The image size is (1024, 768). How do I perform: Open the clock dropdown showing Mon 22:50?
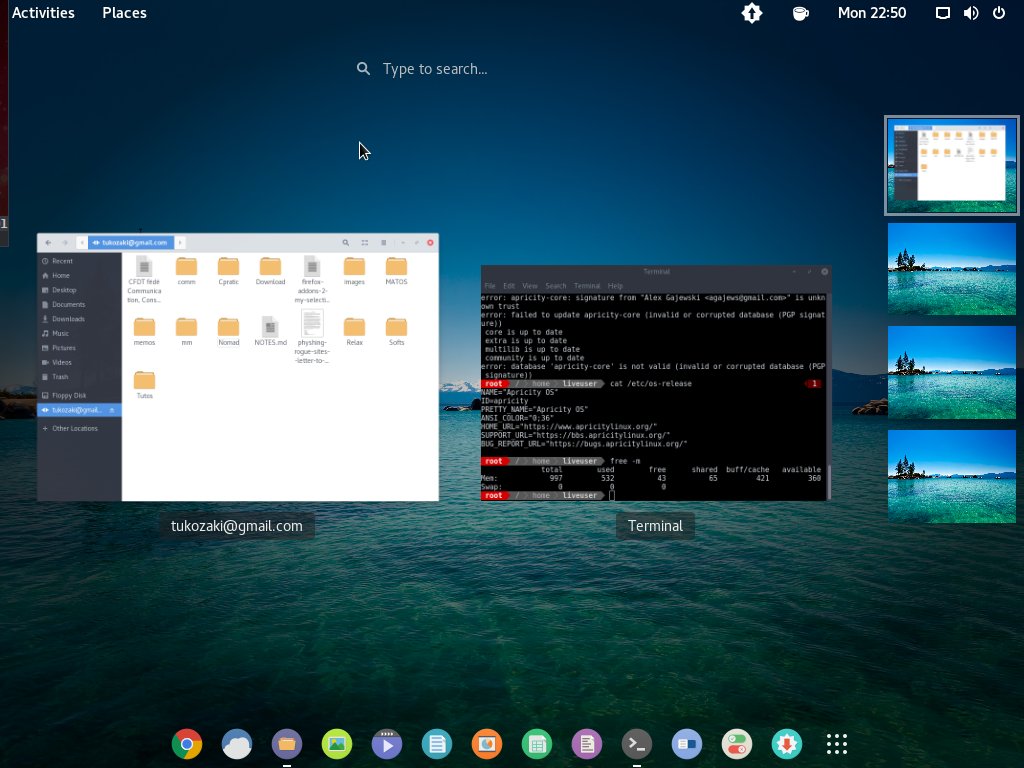click(872, 13)
